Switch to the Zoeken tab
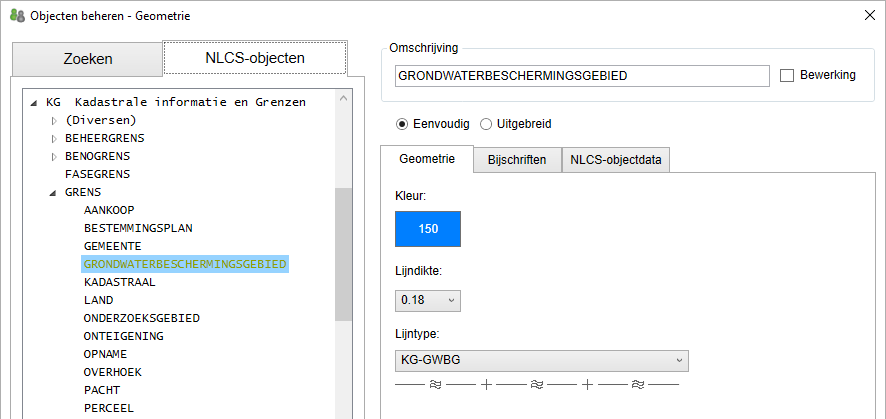886x419 pixels. coord(87,59)
